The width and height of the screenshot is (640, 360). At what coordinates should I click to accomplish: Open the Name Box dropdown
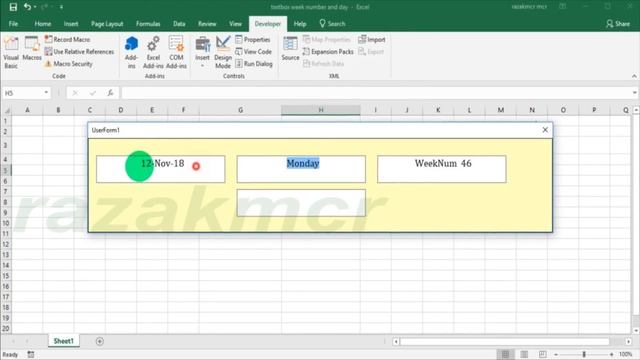(46, 93)
